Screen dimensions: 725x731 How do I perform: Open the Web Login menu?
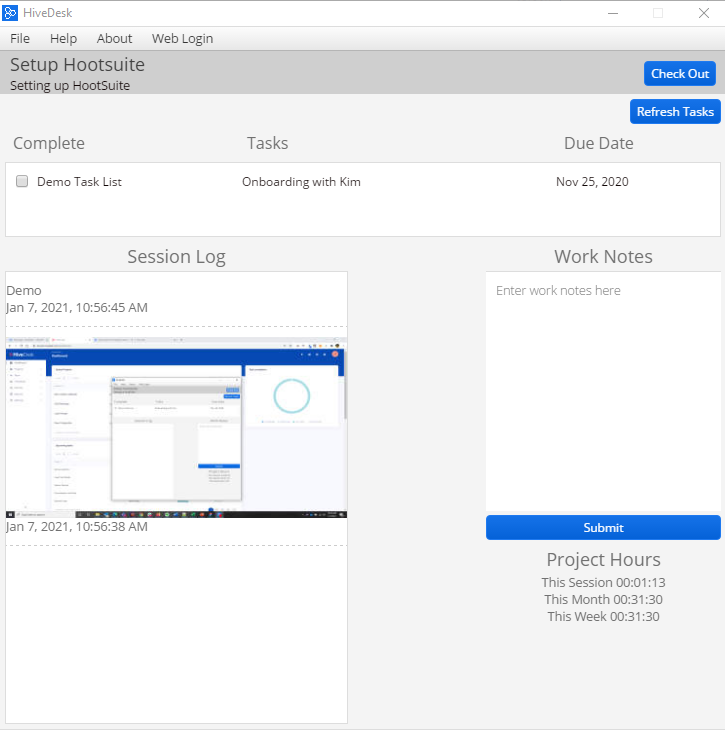pos(182,39)
